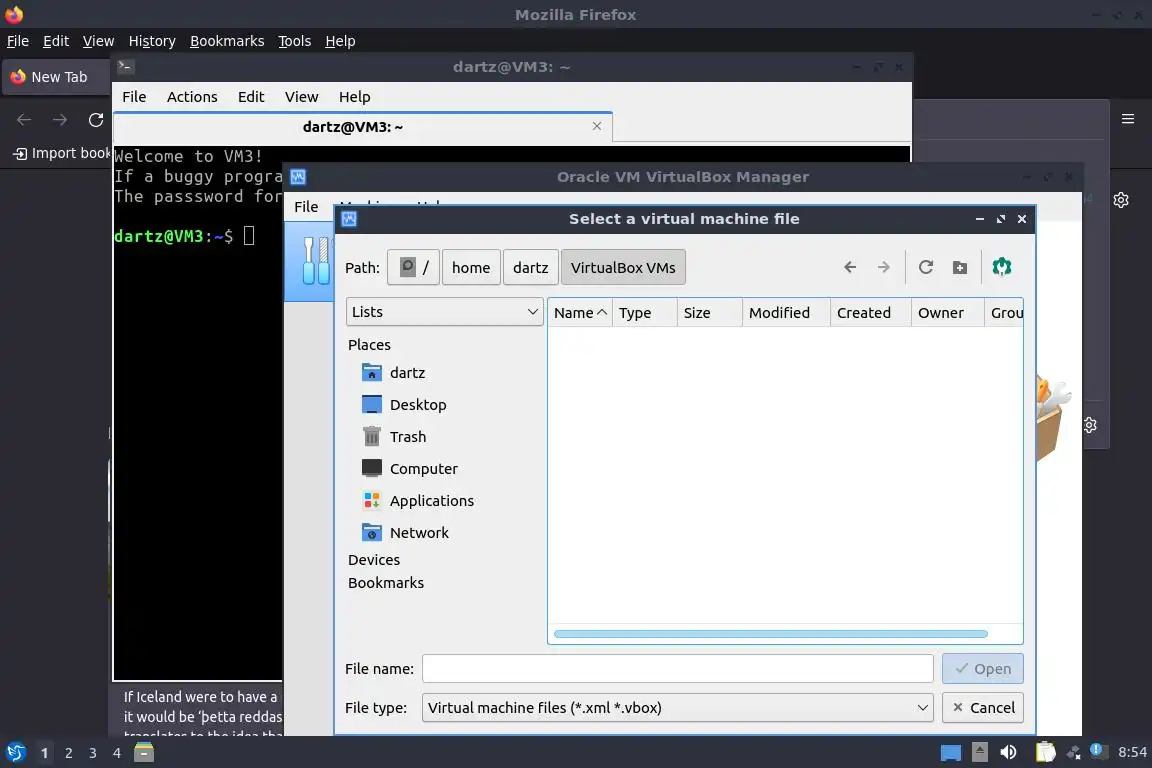This screenshot has width=1152, height=768.
Task: Go forward in file dialog history
Action: pyautogui.click(x=884, y=268)
